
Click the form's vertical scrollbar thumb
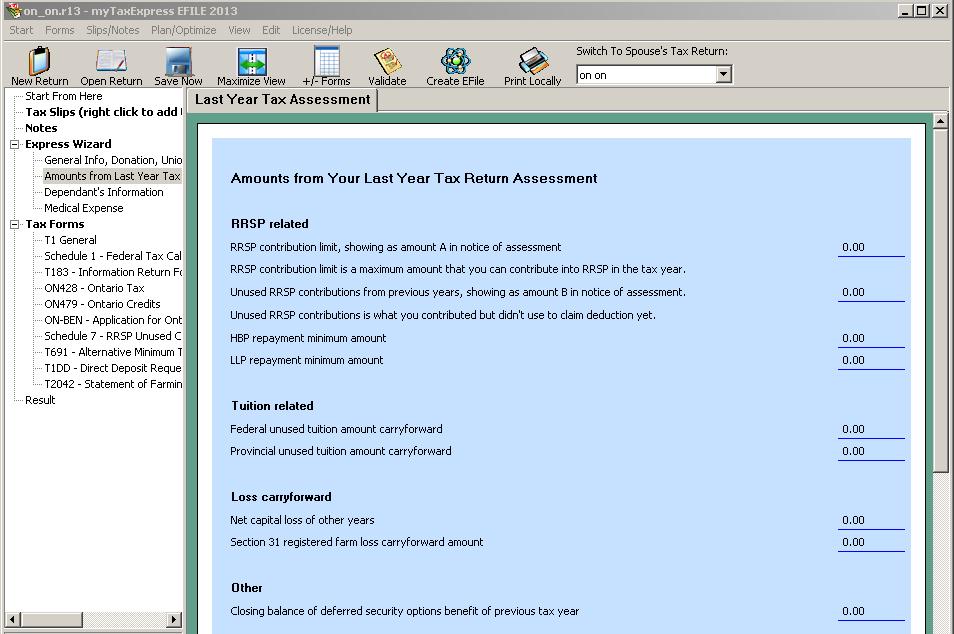[941, 300]
